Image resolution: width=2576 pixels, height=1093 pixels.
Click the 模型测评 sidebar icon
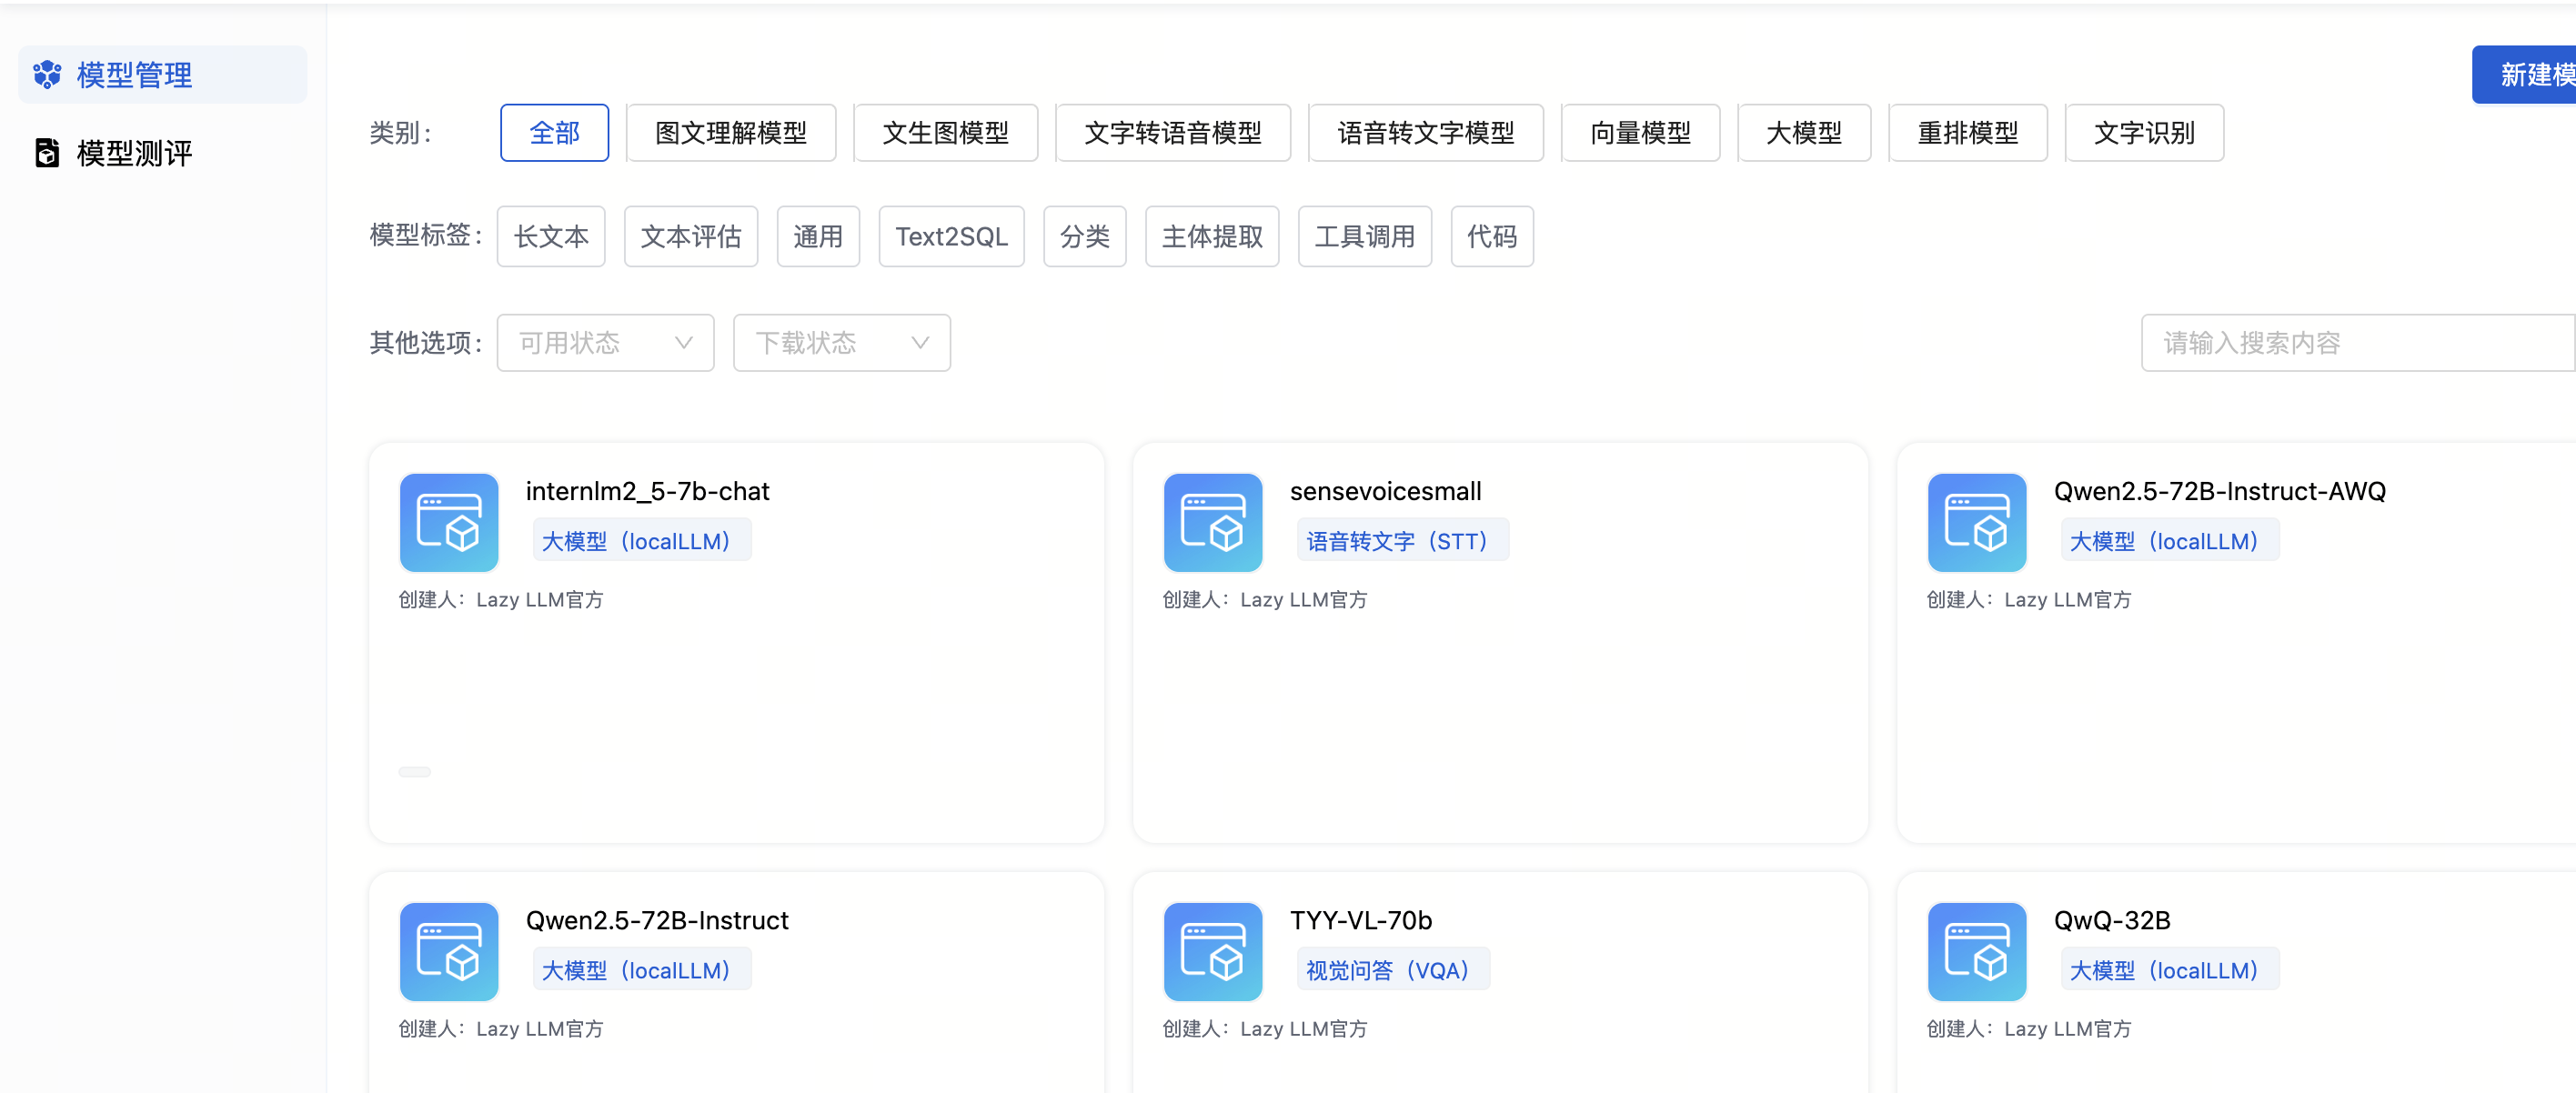(47, 153)
